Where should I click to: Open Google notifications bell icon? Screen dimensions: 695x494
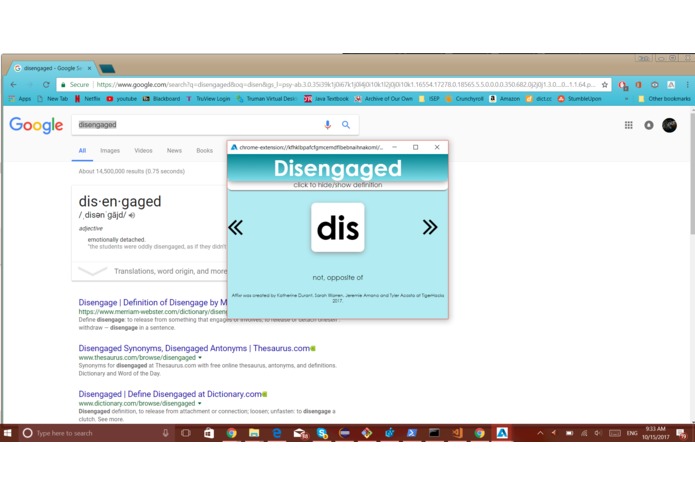coord(649,125)
